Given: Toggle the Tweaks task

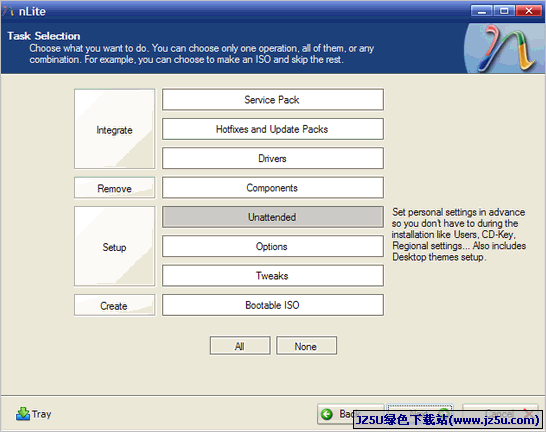Looking at the screenshot, I should [x=273, y=276].
